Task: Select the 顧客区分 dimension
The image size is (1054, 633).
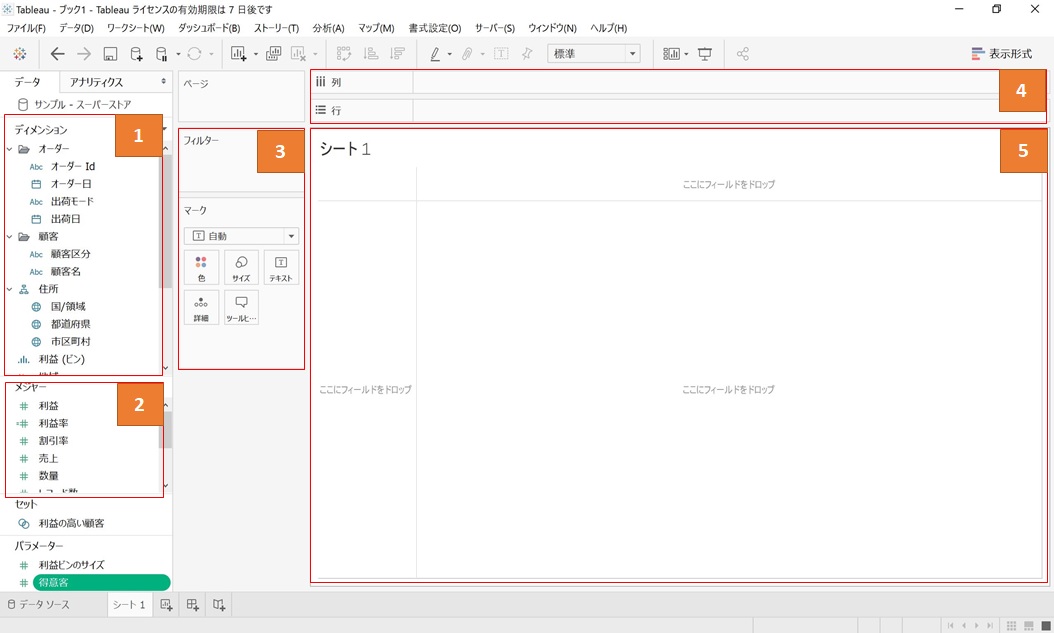Action: click(x=71, y=254)
